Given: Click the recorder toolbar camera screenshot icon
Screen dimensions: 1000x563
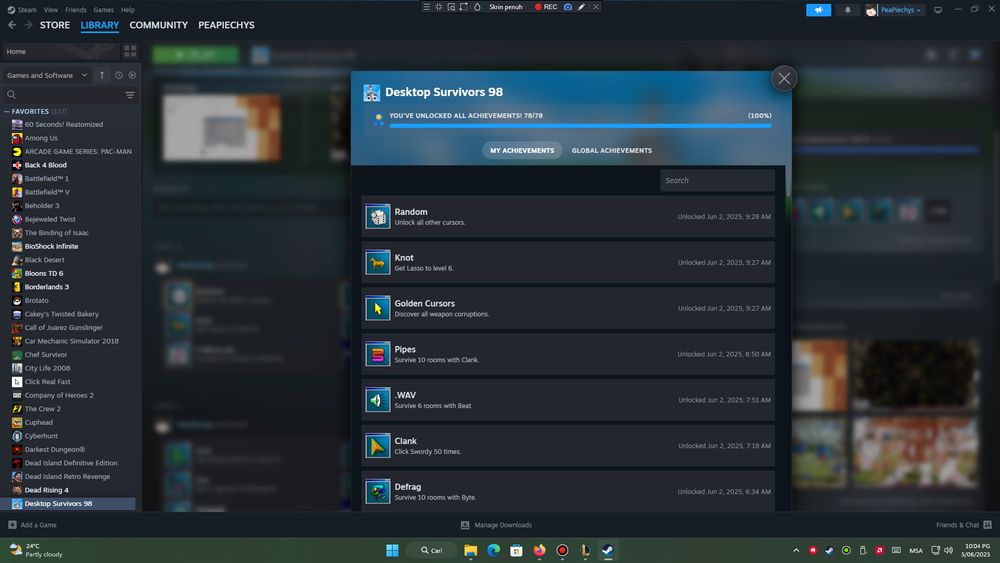Looking at the screenshot, I should click(568, 7).
